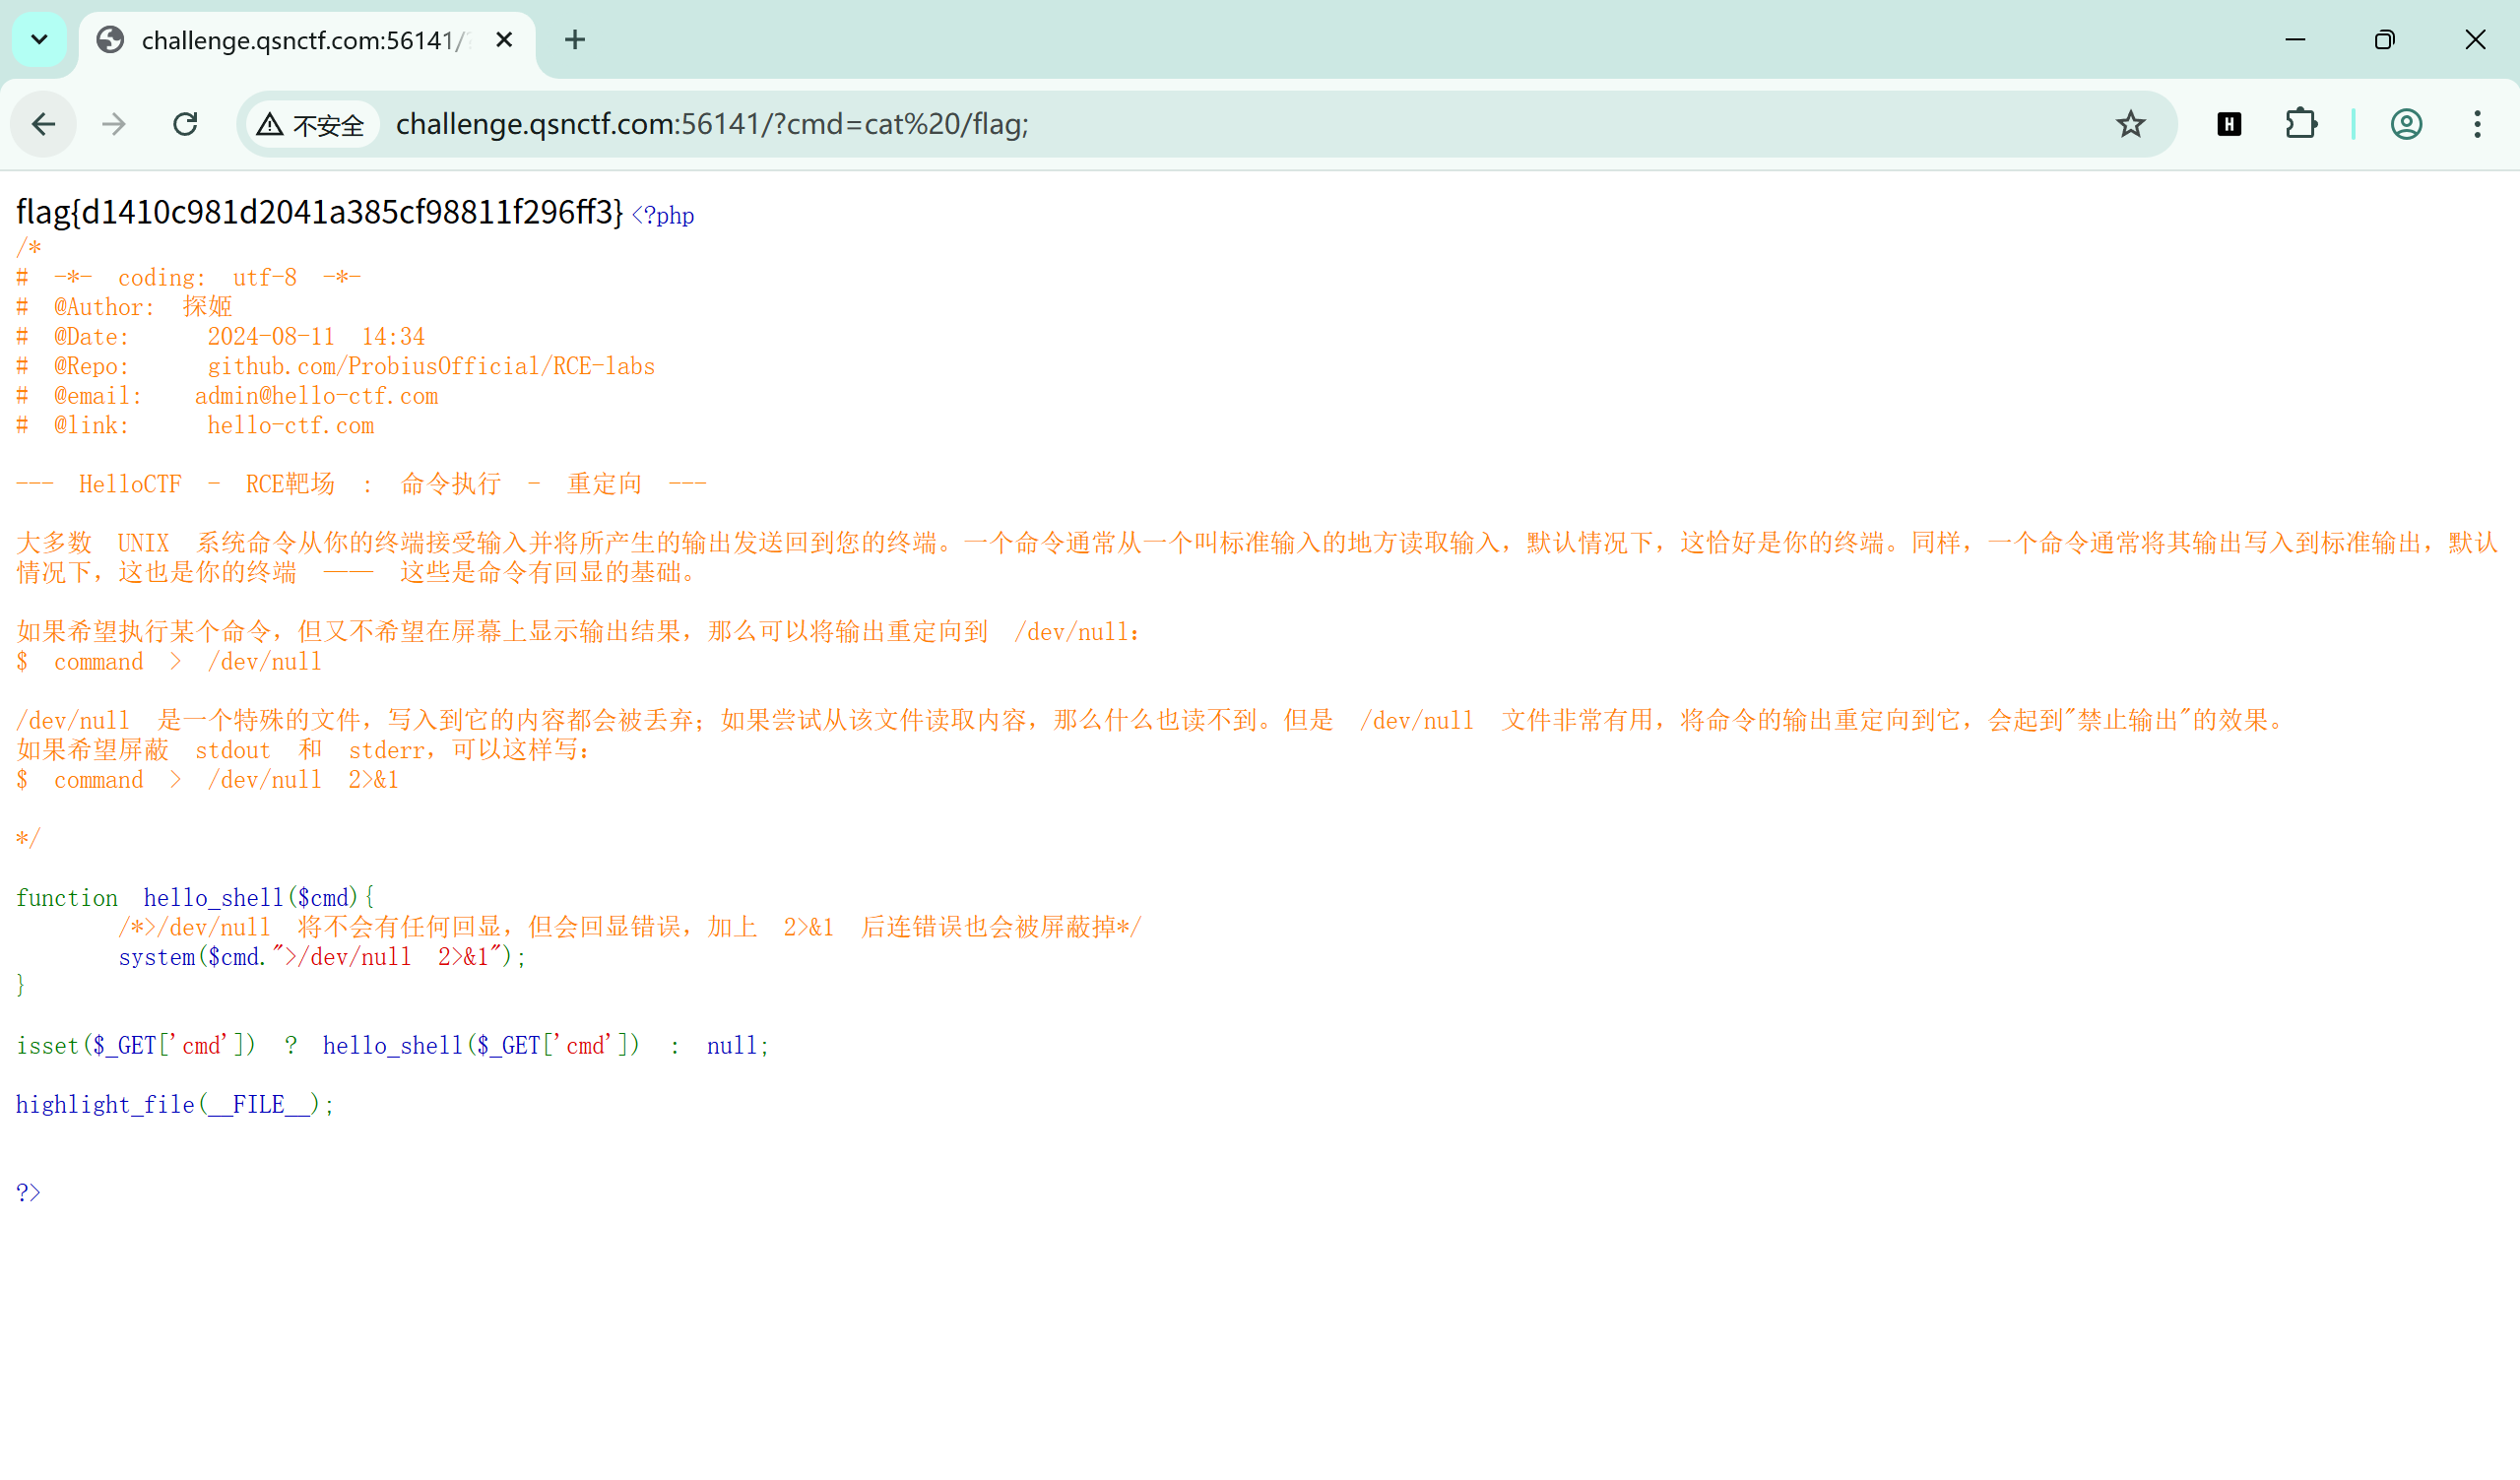Image resolution: width=2520 pixels, height=1480 pixels.
Task: Open a new tab with plus button
Action: (575, 40)
